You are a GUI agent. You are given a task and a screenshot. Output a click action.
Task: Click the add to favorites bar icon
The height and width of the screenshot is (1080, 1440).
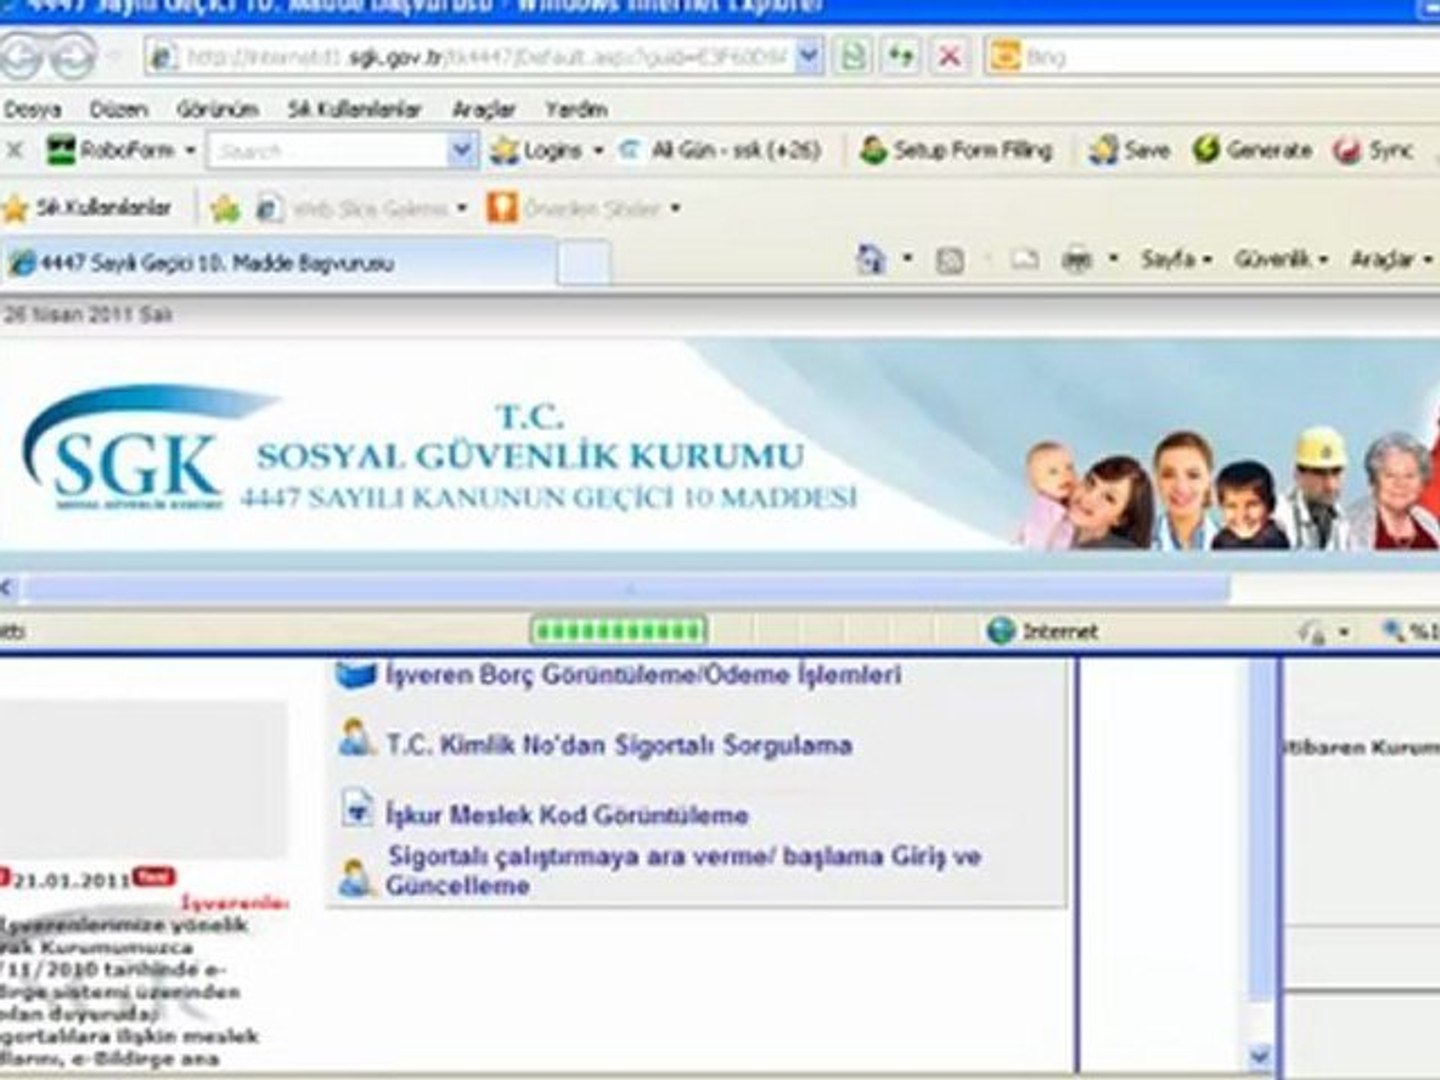click(x=225, y=208)
